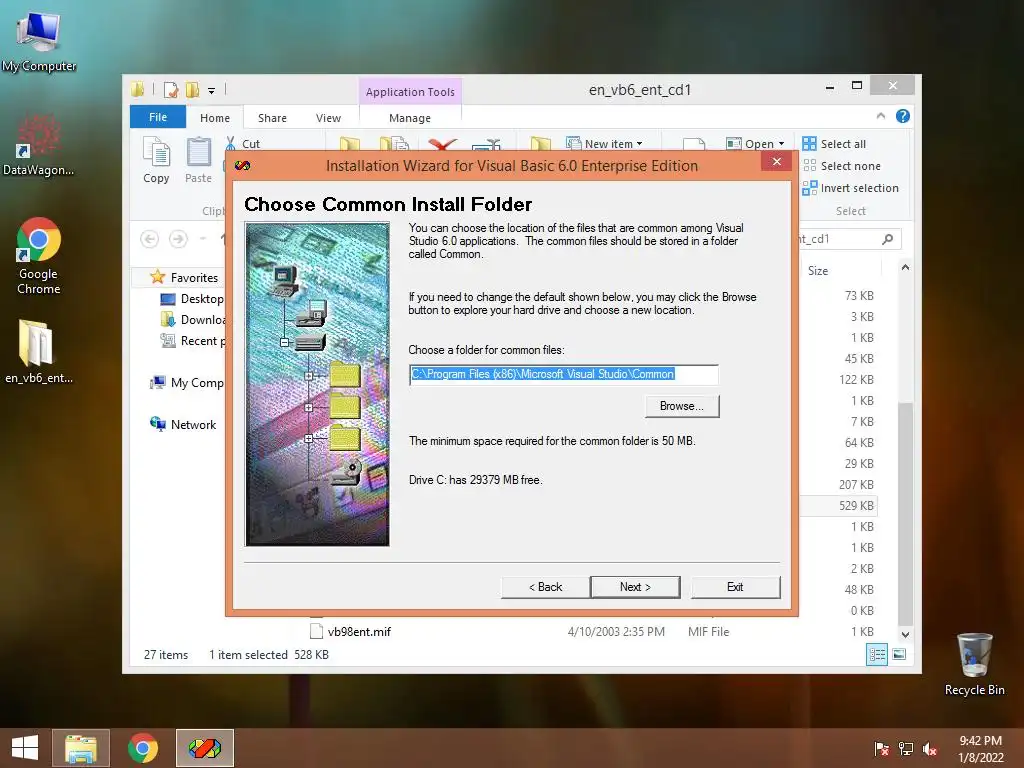1024x768 pixels.
Task: Click the Cut scissors icon
Action: (231, 144)
